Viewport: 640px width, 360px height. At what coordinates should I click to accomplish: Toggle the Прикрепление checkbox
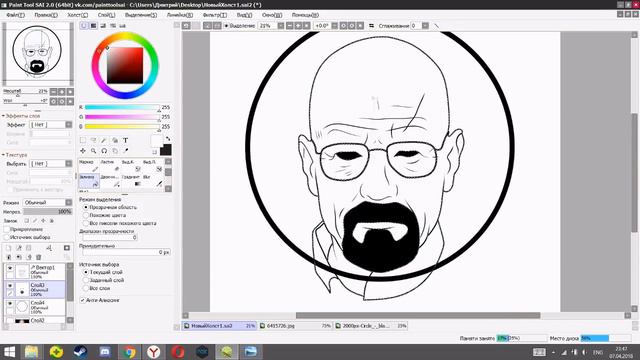click(6, 229)
